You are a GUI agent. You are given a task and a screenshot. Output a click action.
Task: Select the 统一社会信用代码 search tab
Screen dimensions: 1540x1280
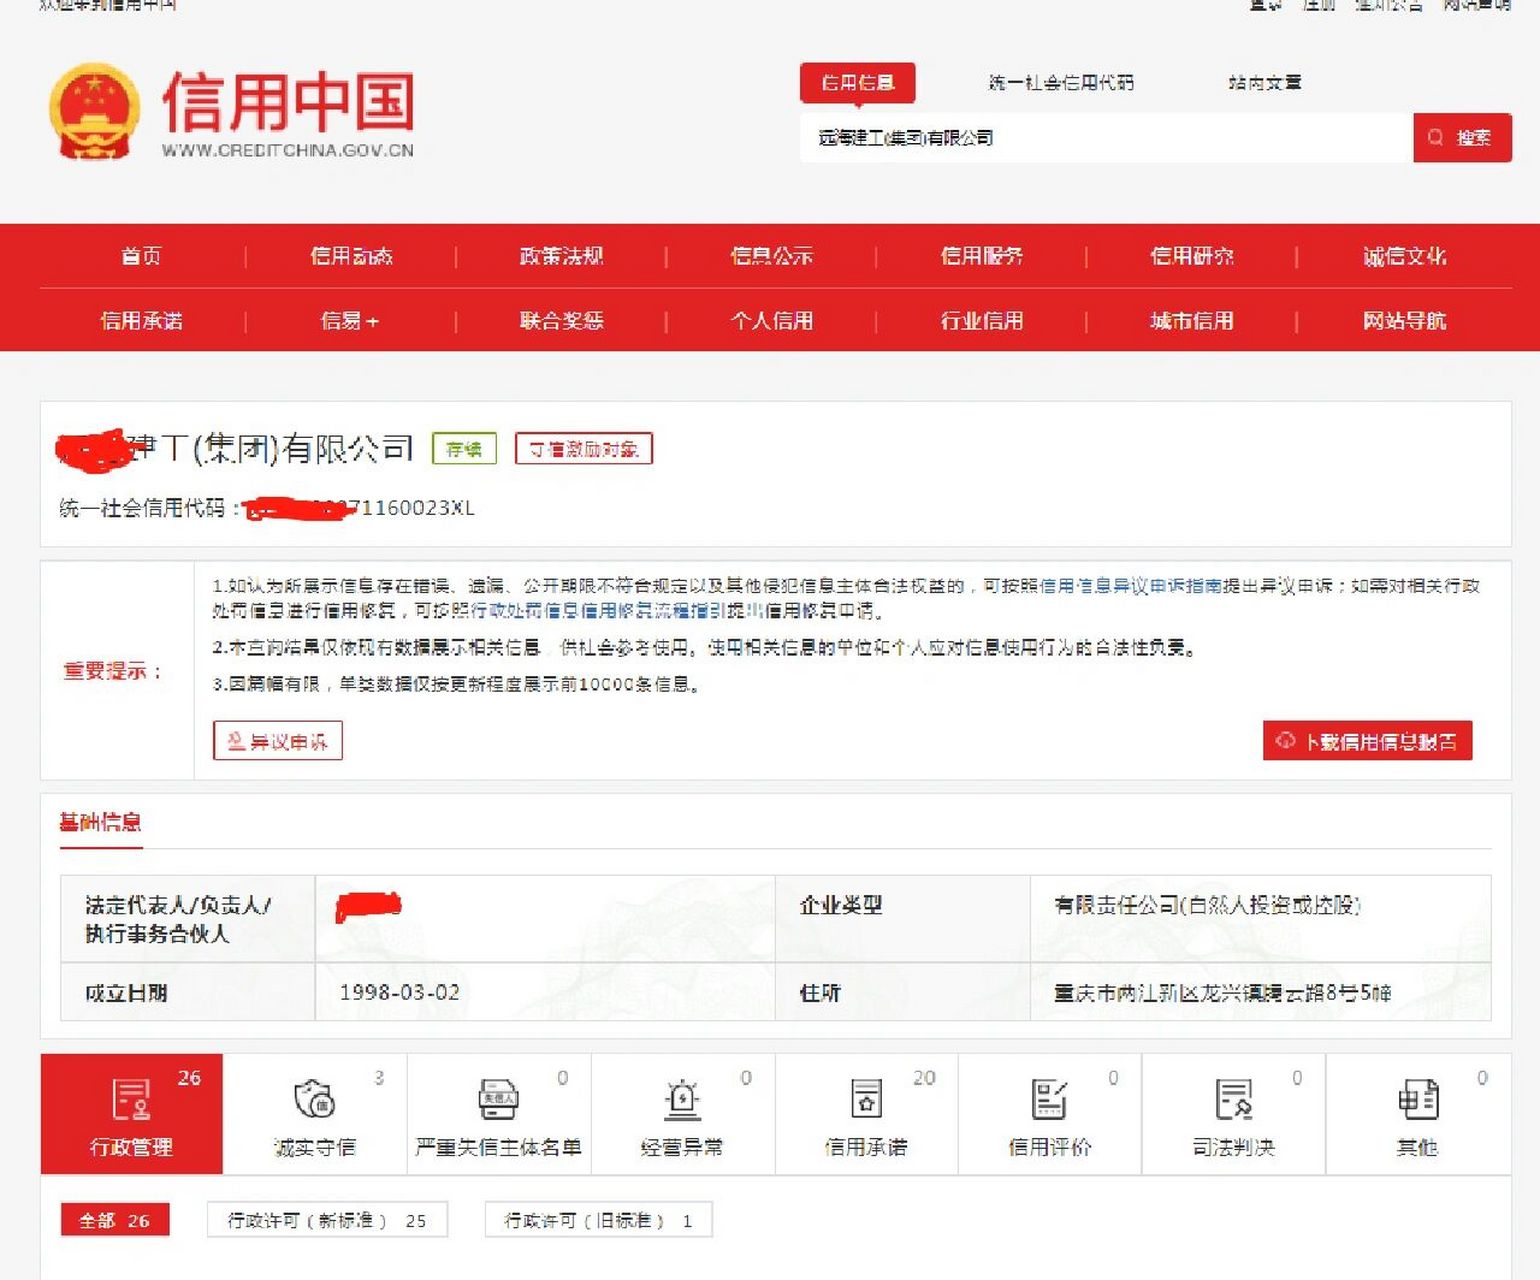pyautogui.click(x=1061, y=83)
